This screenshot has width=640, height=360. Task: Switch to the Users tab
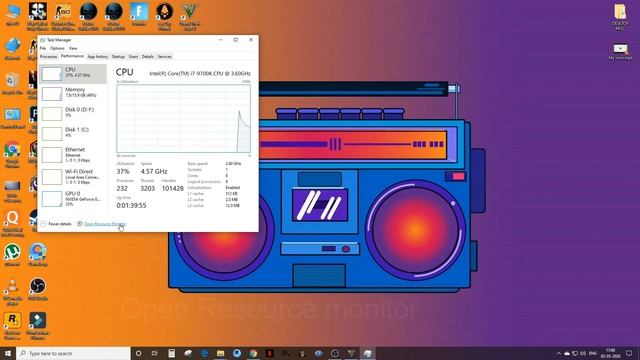click(x=133, y=57)
